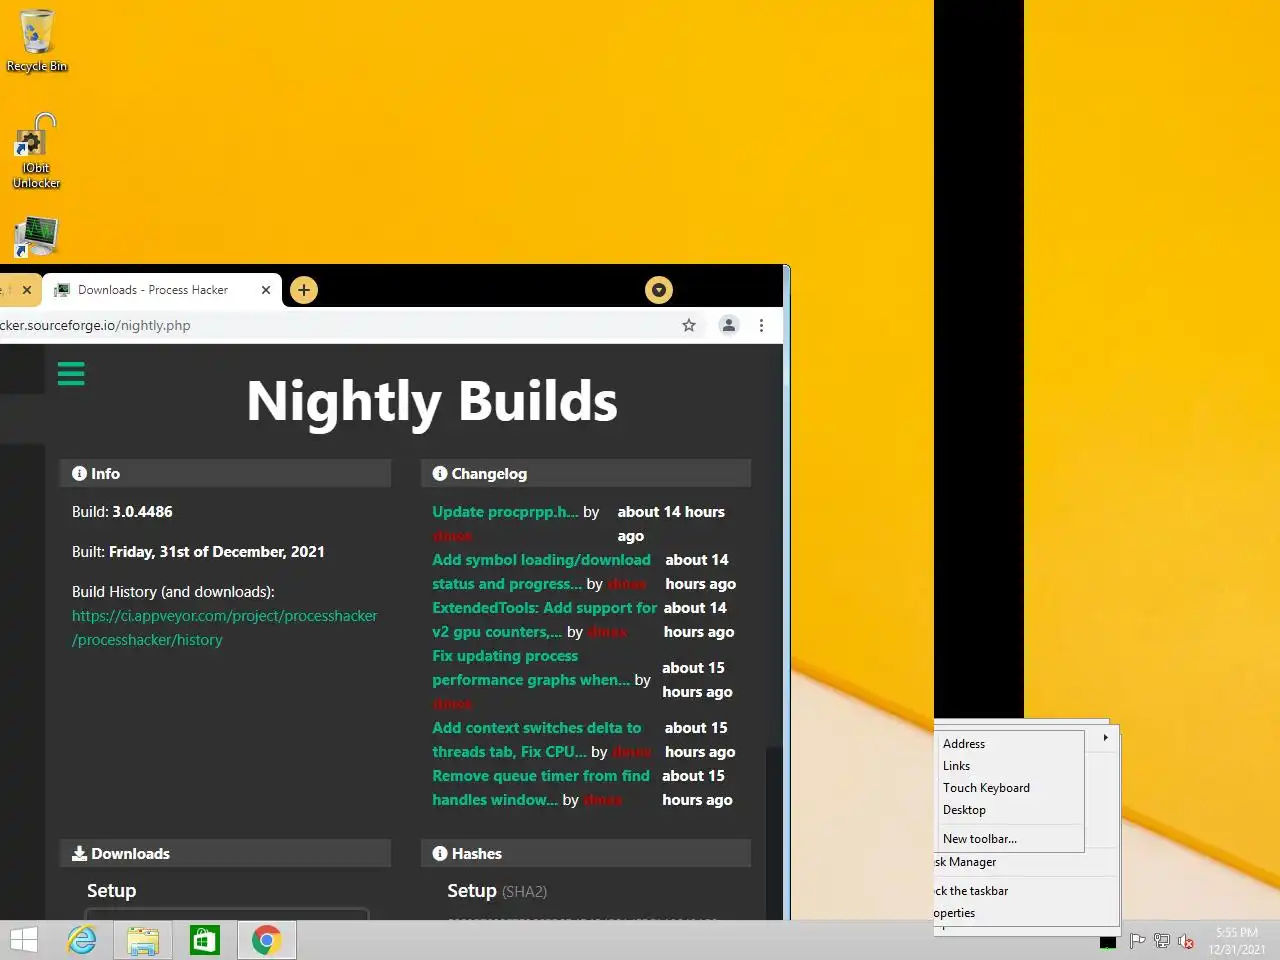Open the Chrome profile avatar button
This screenshot has width=1280, height=960.
(729, 325)
